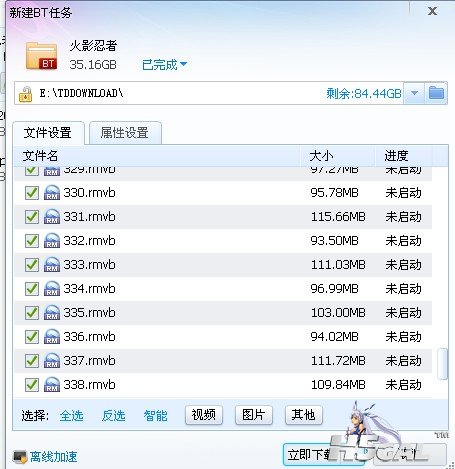This screenshot has width=455, height=469.
Task: Click the 反选 invert selection link
Action: (x=113, y=415)
